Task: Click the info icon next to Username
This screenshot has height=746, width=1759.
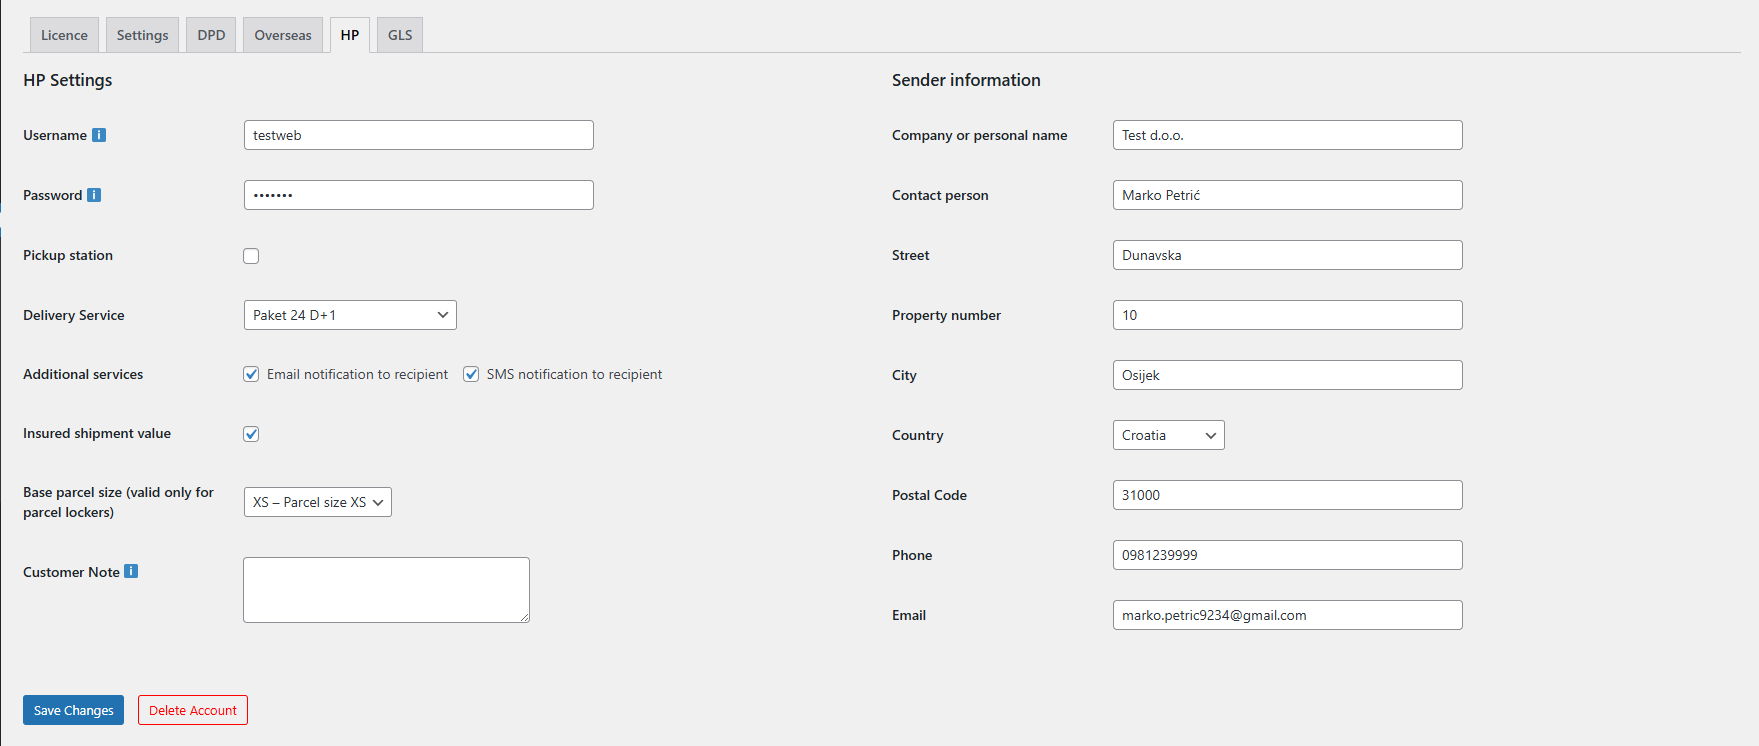Action: 99,135
